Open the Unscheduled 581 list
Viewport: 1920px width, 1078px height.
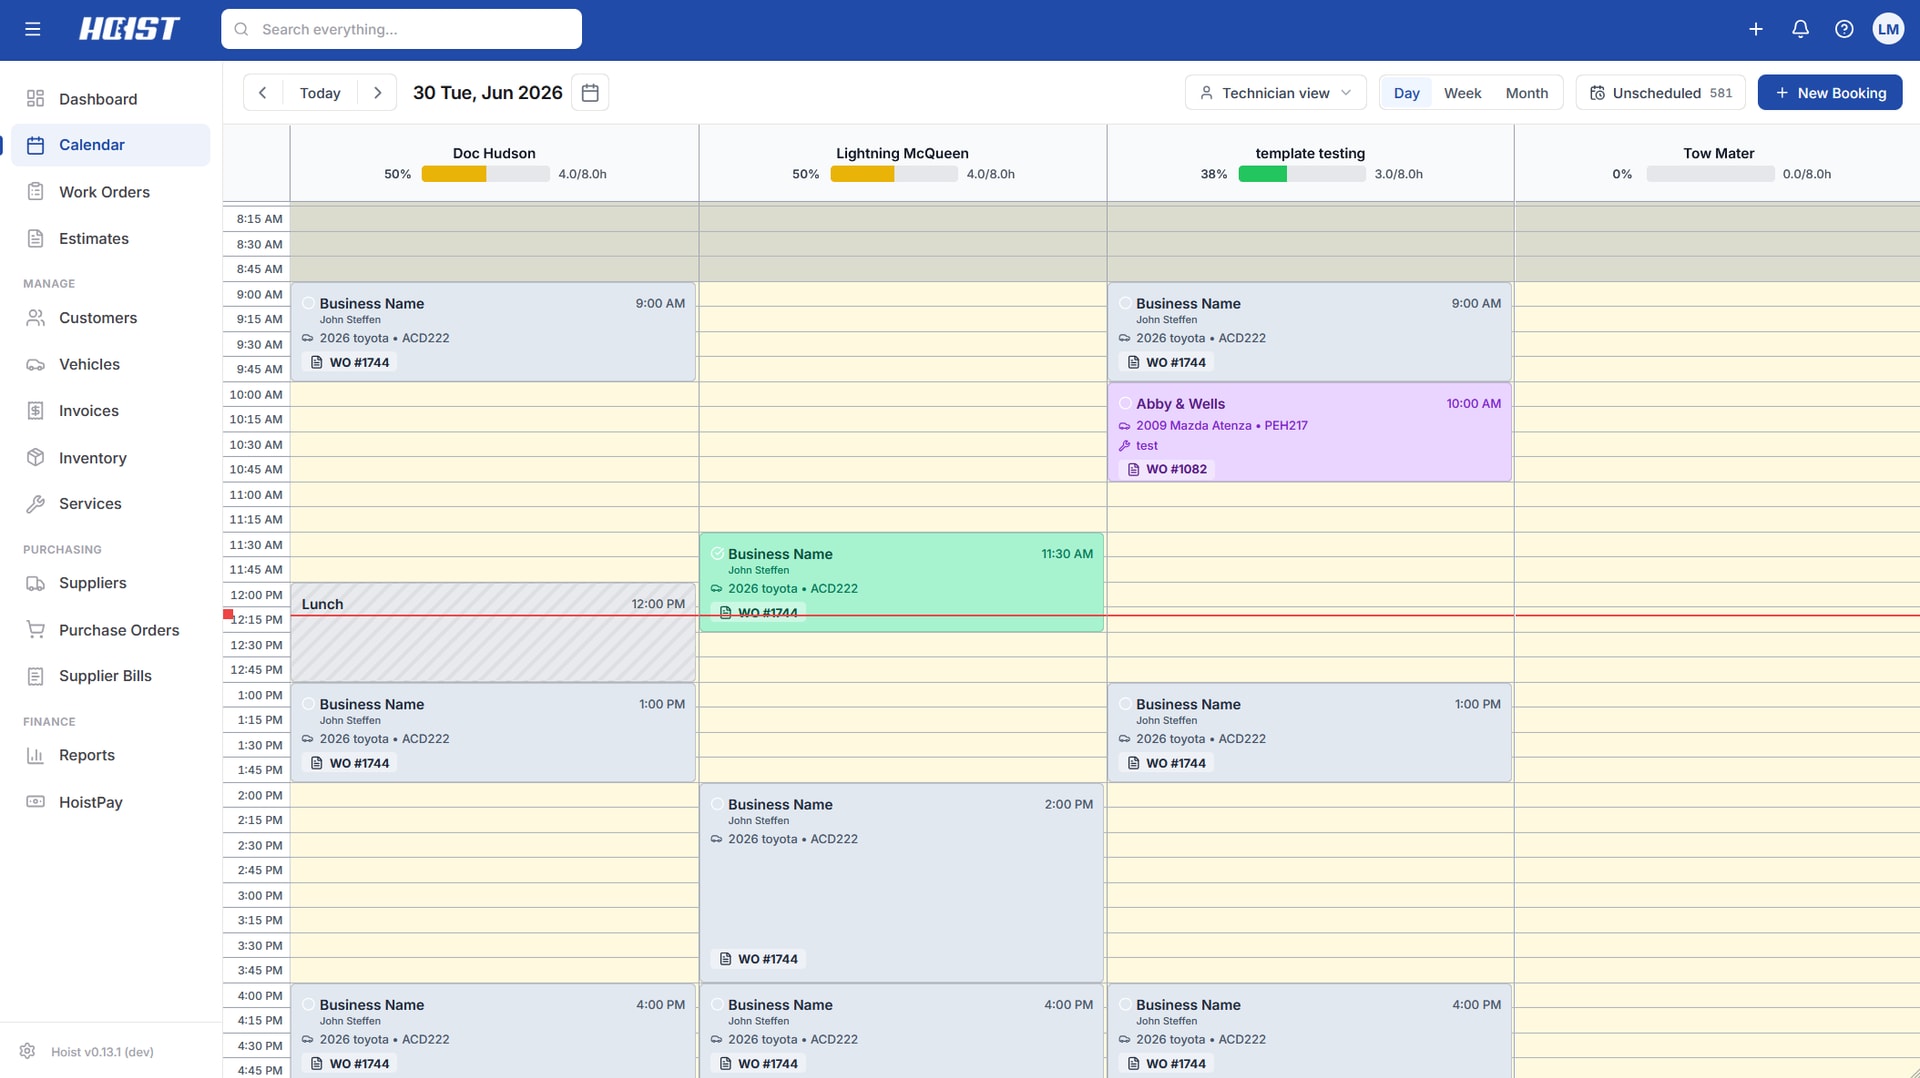(x=1660, y=93)
